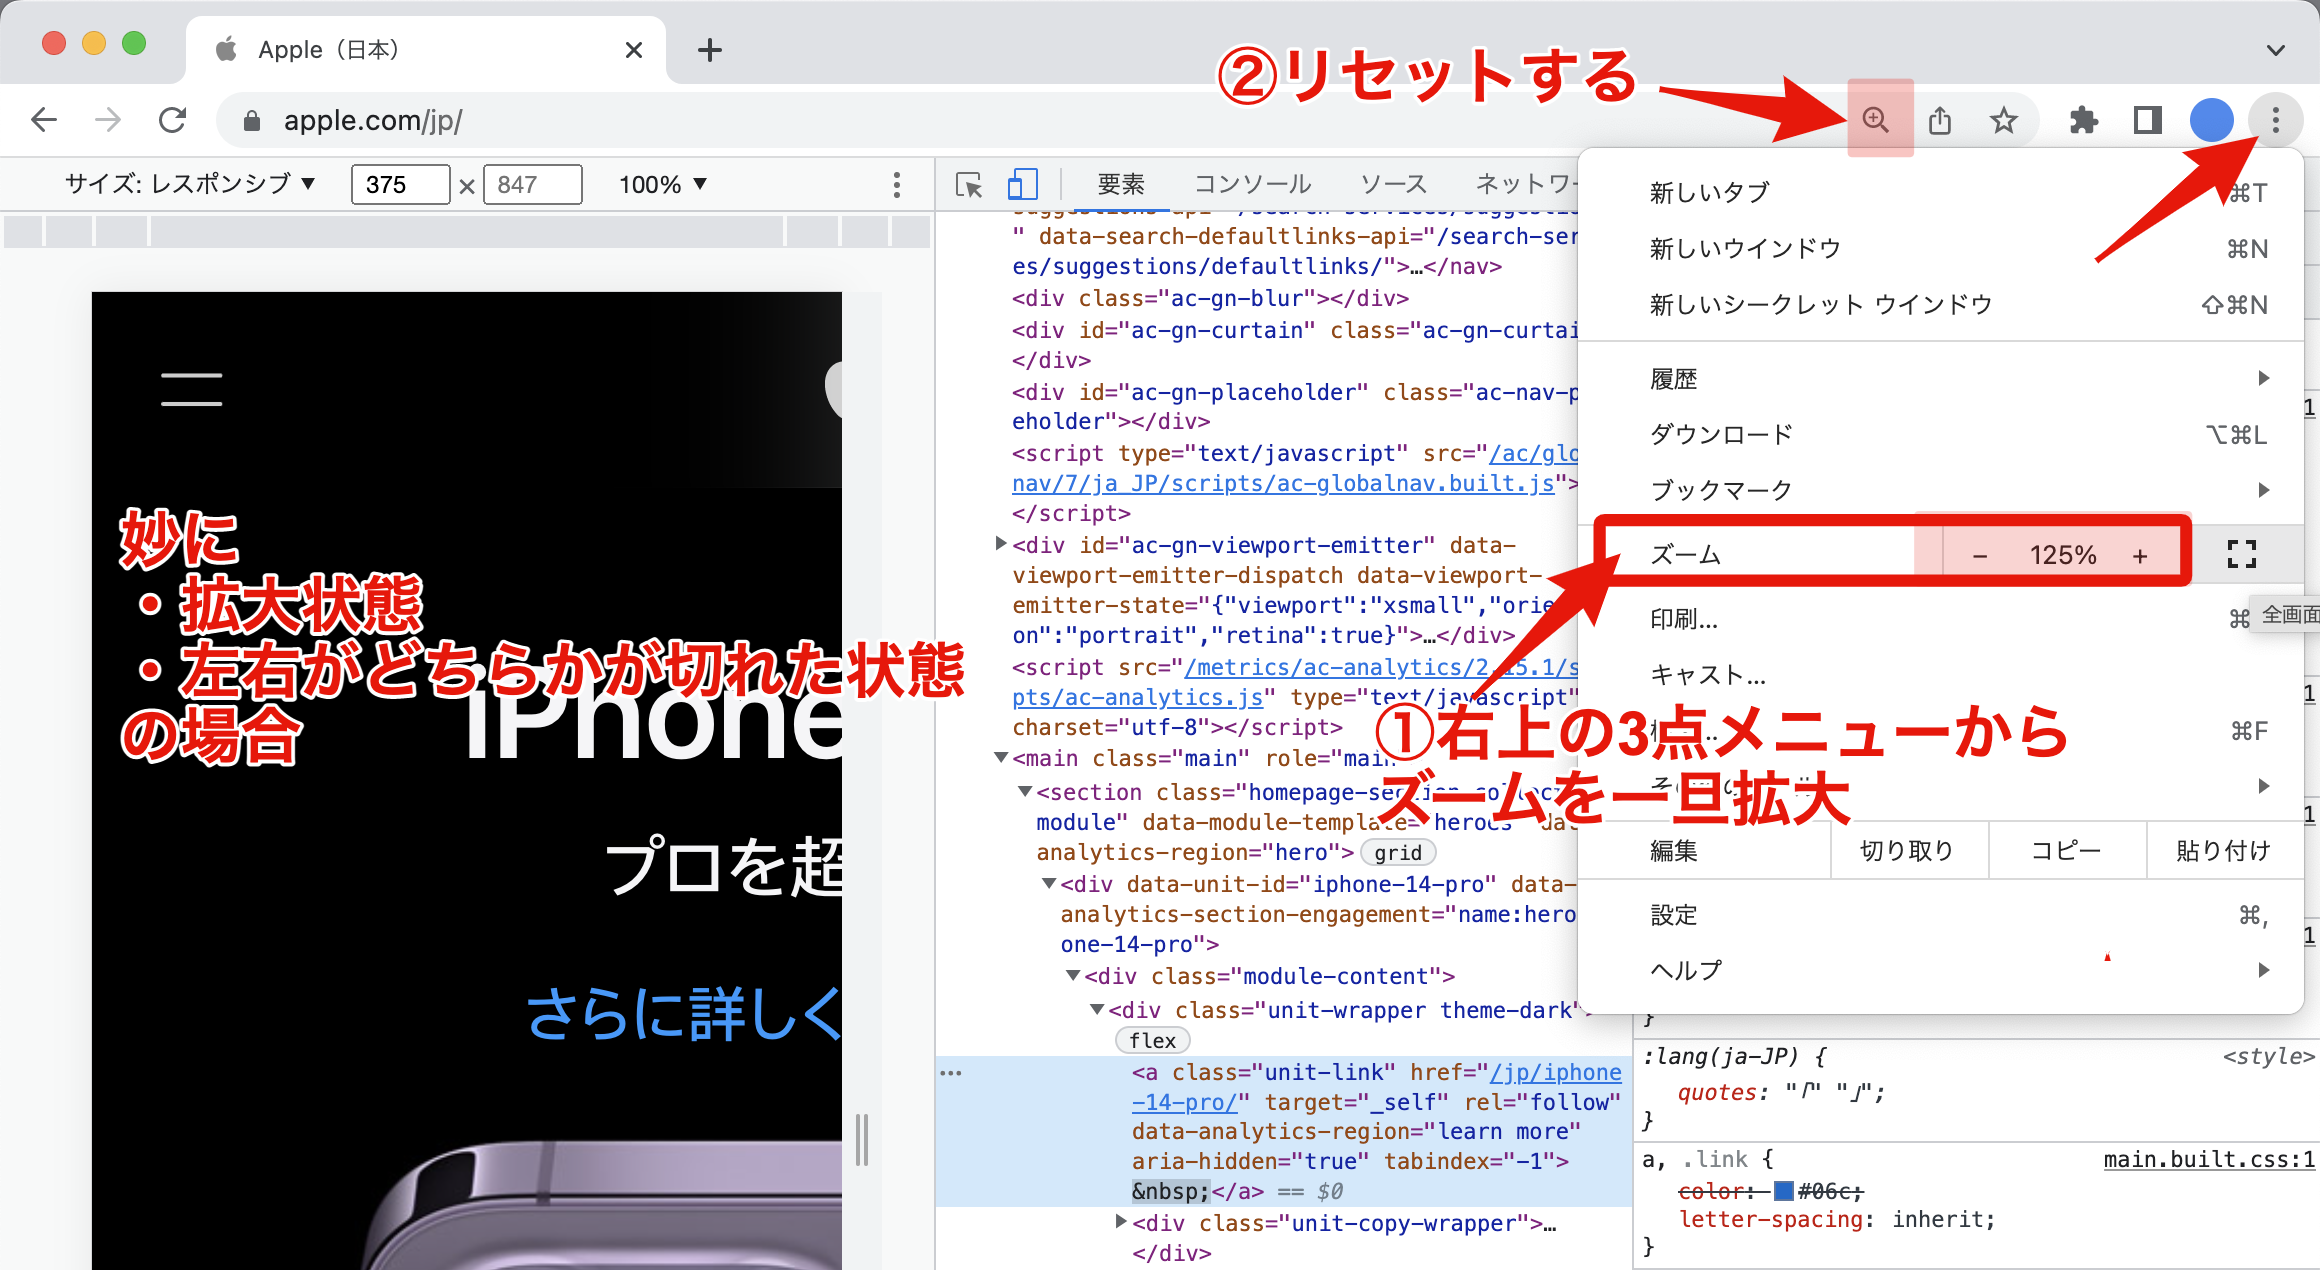Click コピー in edit row
Viewport: 2320px width, 1270px height.
click(x=2066, y=851)
